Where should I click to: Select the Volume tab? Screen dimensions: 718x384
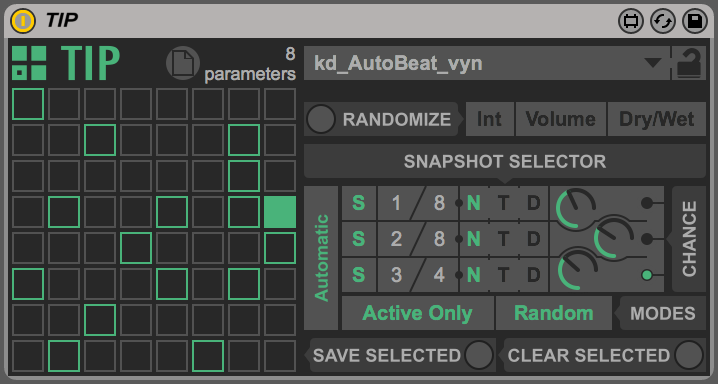pos(560,119)
